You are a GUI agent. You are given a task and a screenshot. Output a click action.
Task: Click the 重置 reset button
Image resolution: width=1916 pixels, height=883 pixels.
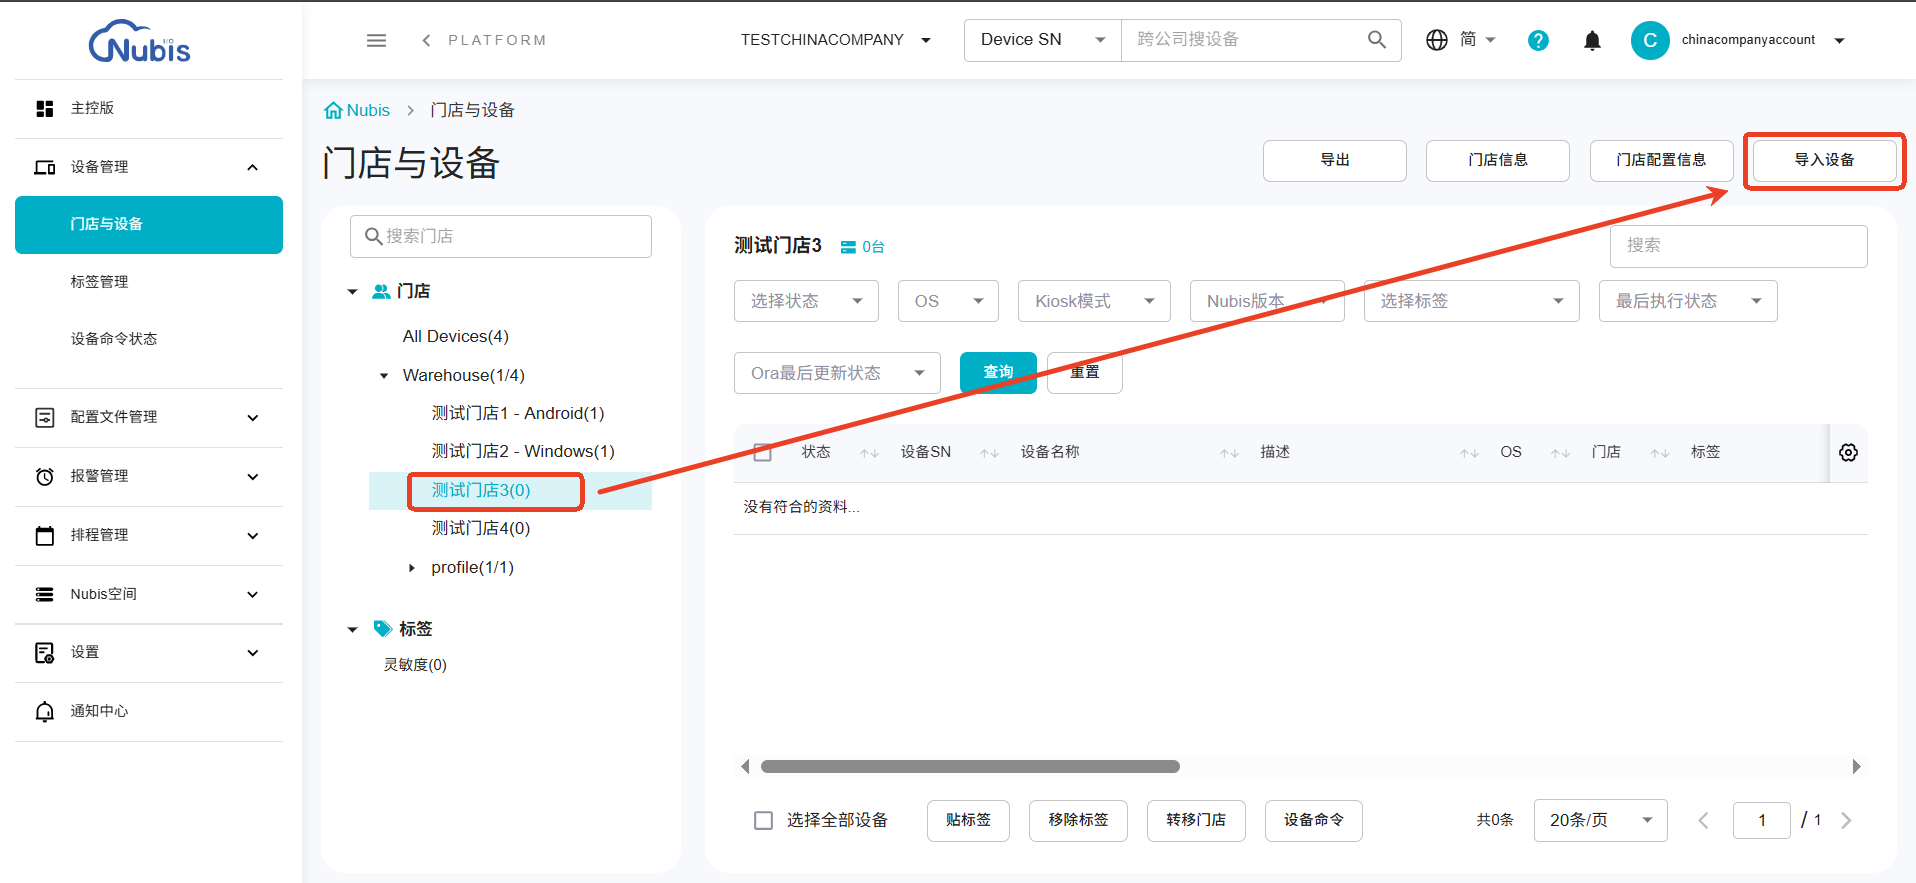(1084, 373)
